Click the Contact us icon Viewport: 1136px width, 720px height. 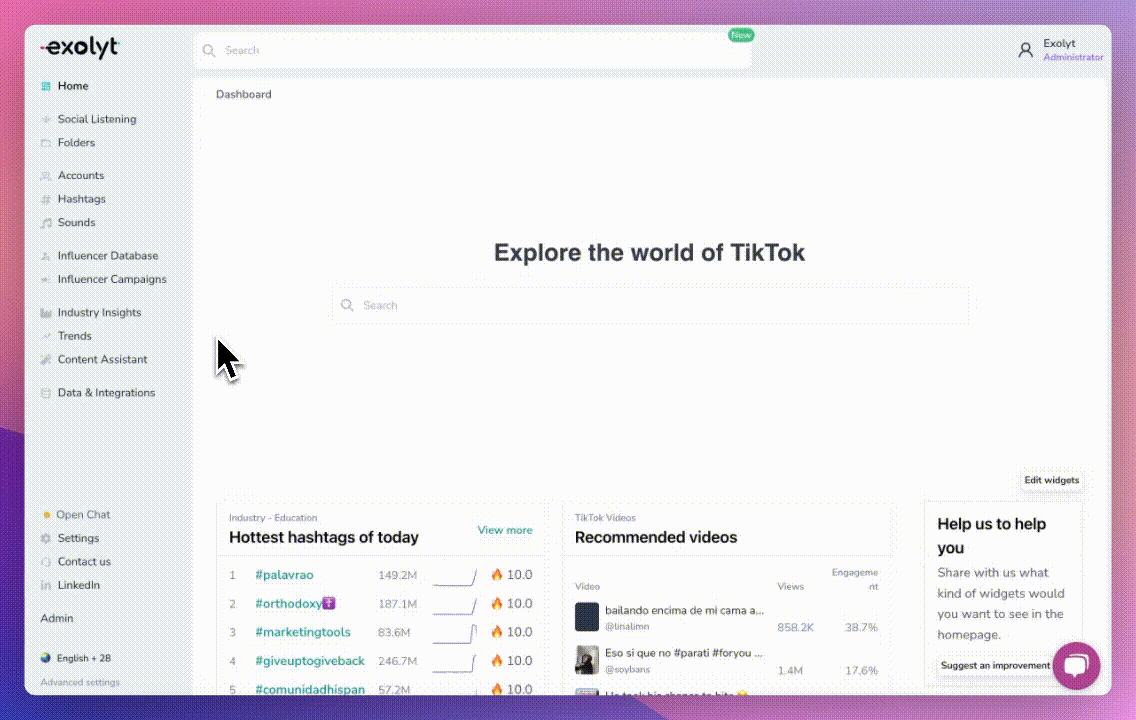pos(46,561)
